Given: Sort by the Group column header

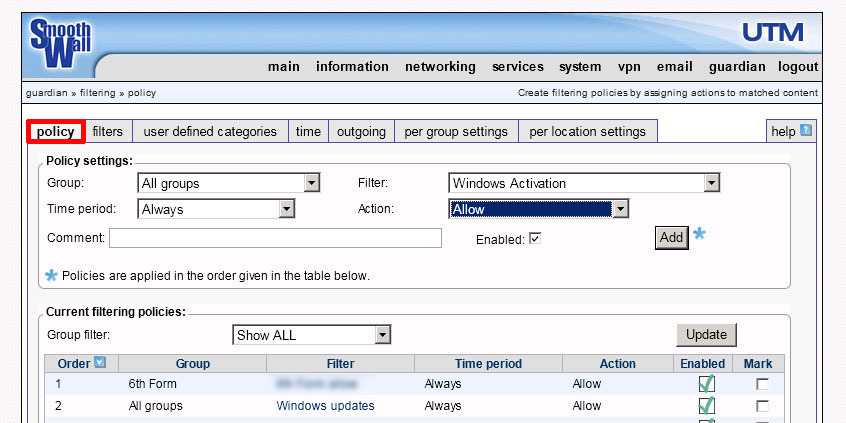Looking at the screenshot, I should (x=193, y=364).
